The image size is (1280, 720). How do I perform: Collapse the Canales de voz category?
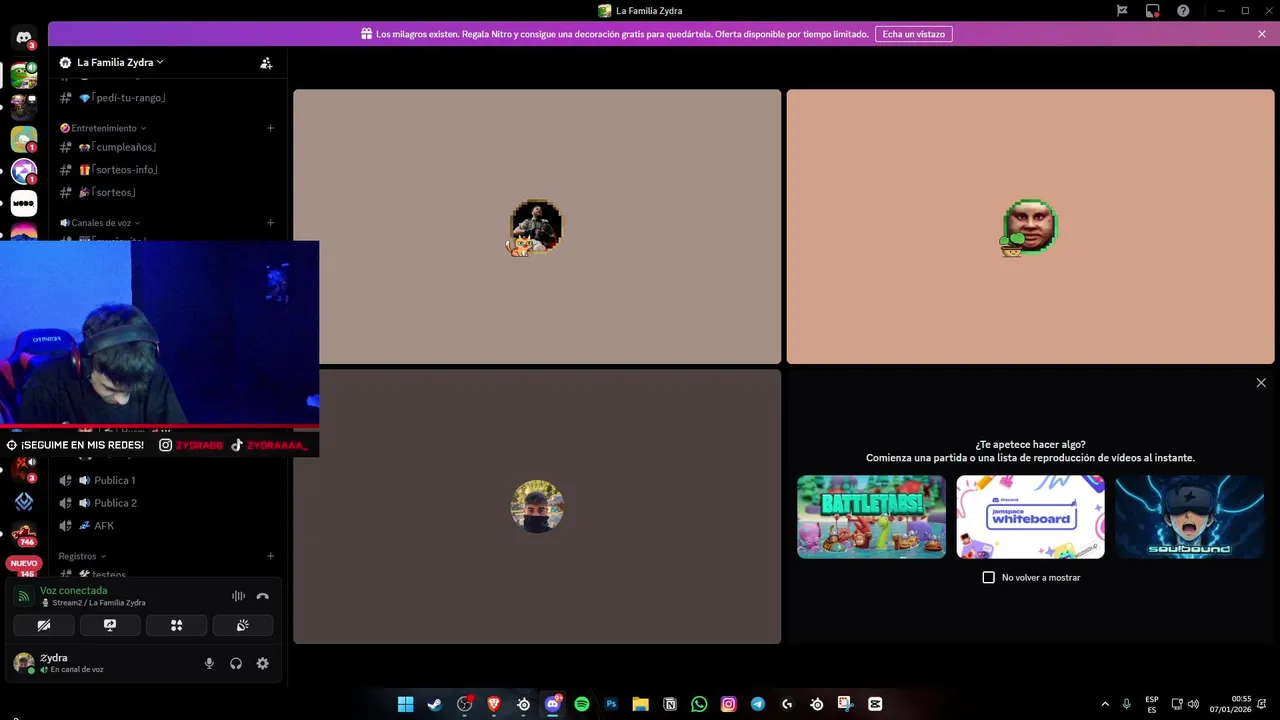[x=100, y=223]
